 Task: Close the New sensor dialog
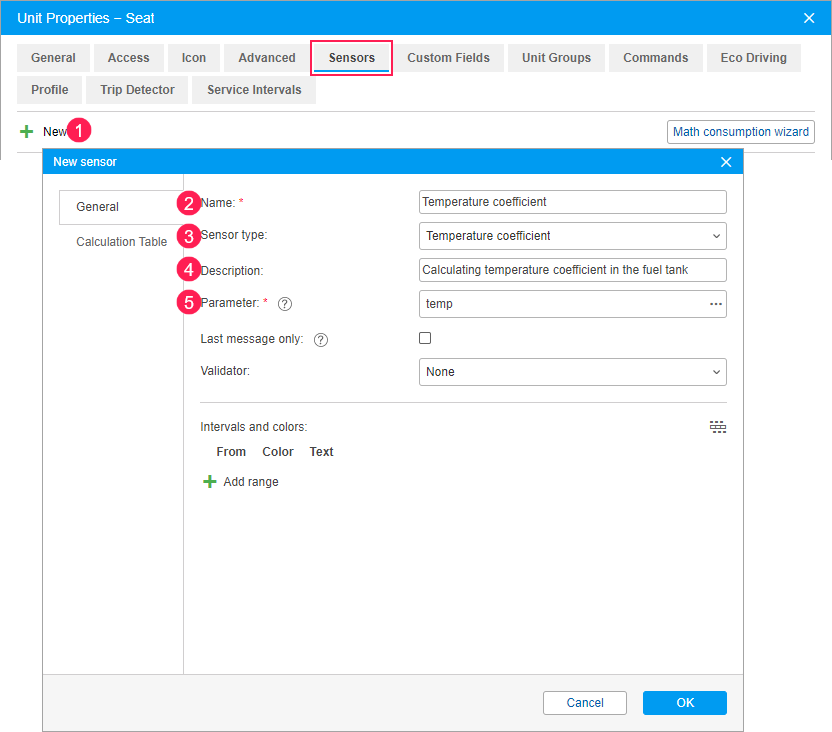point(726,162)
